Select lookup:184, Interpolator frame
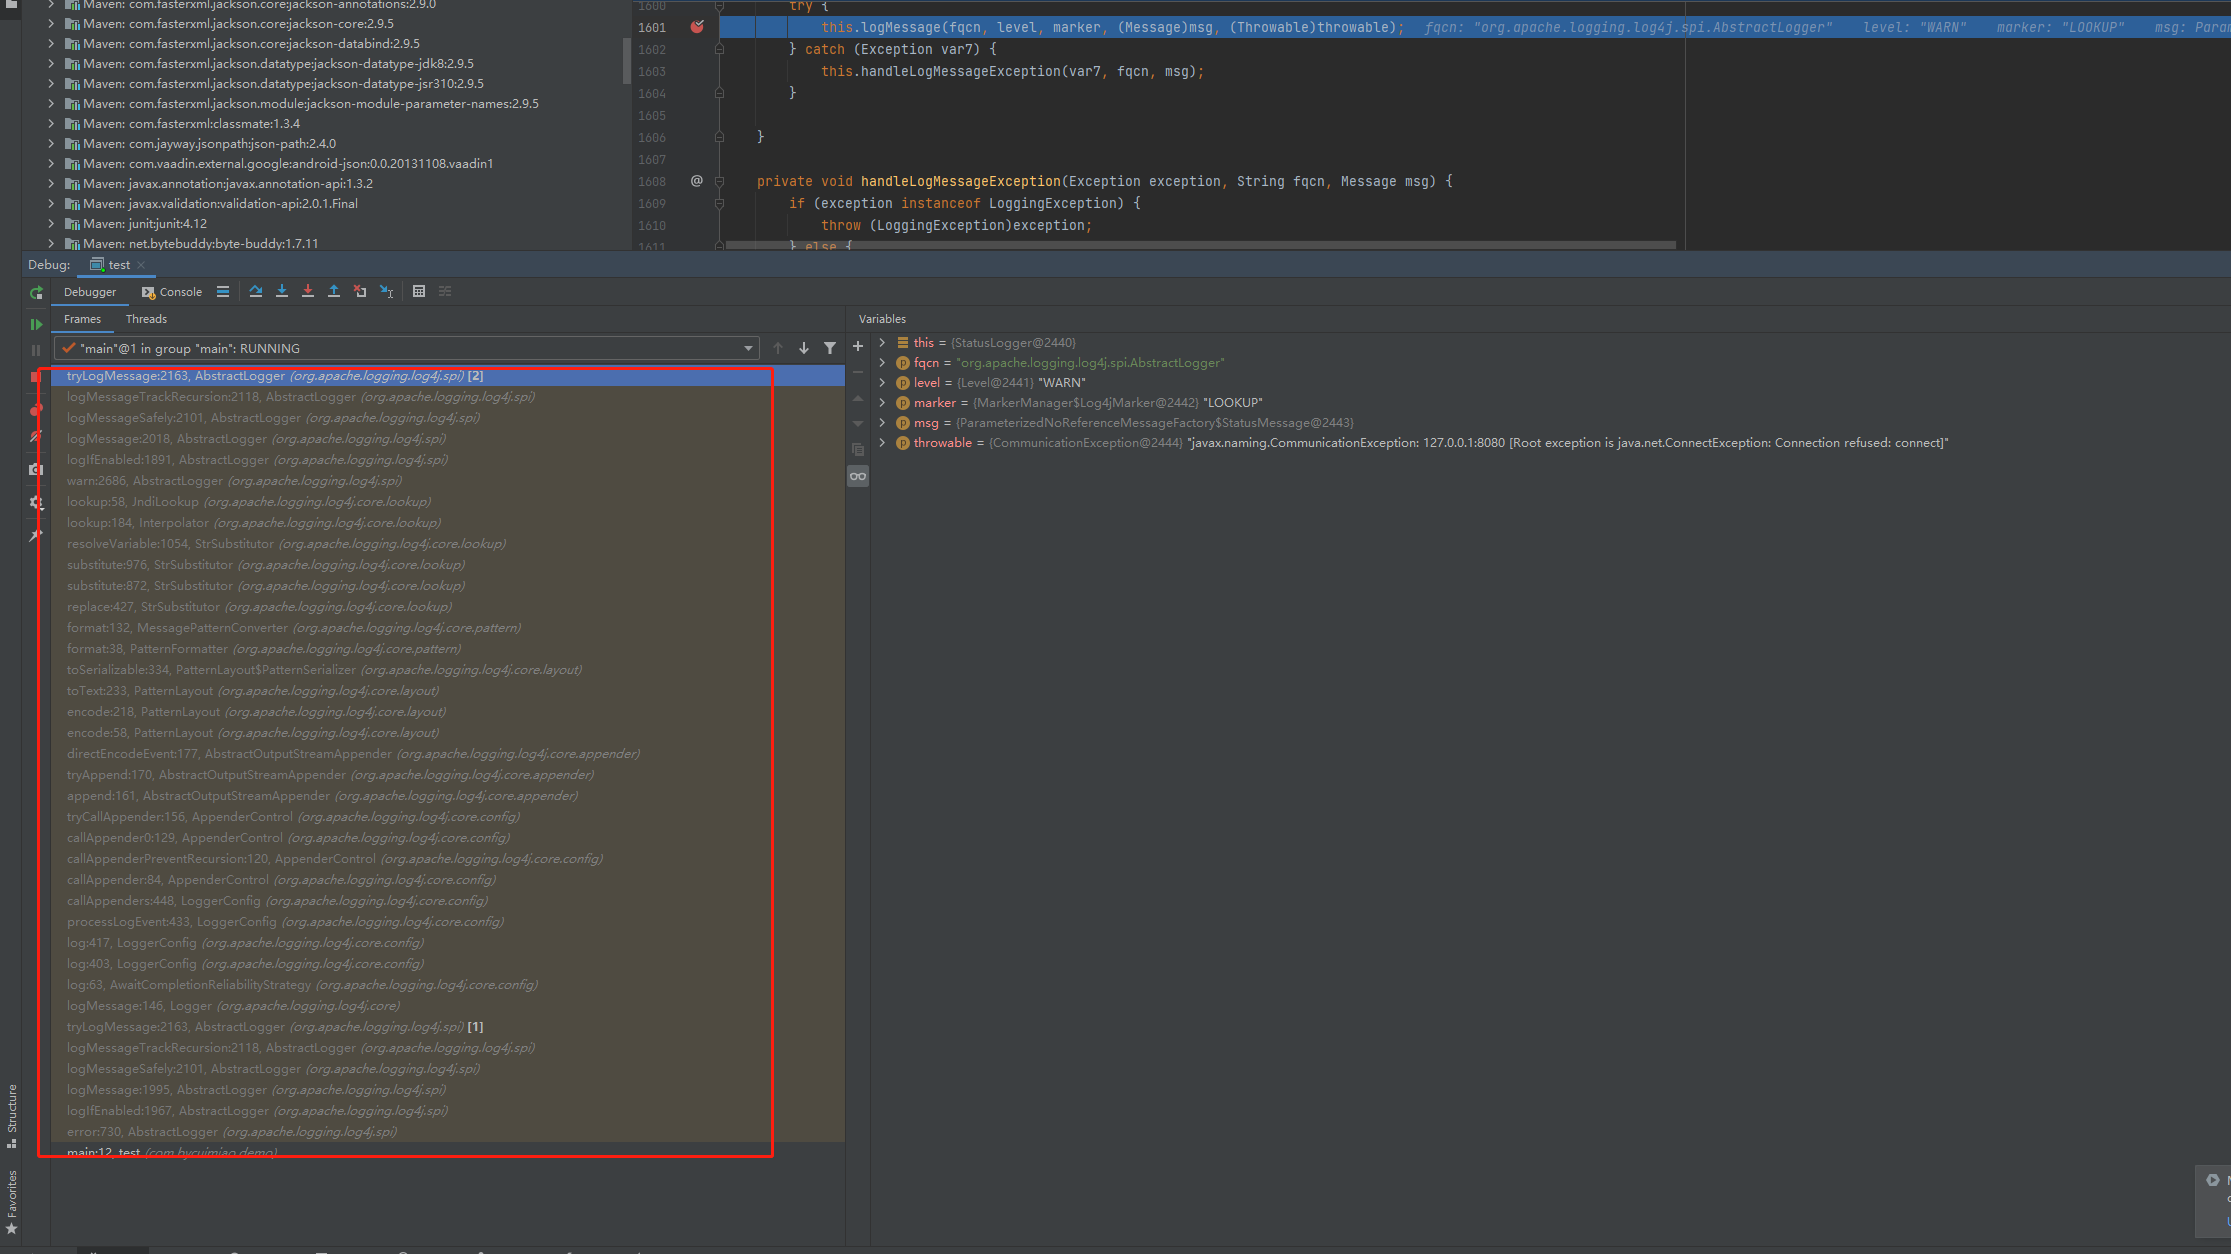This screenshot has height=1254, width=2231. coord(448,523)
